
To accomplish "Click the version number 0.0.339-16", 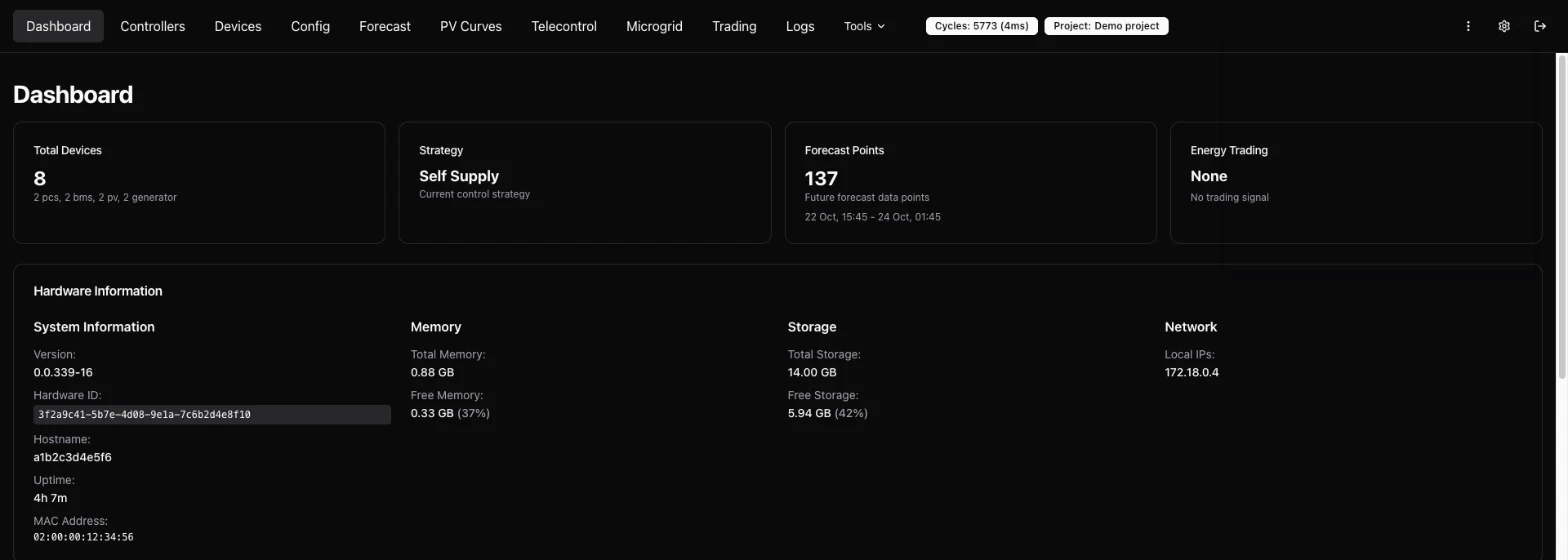I will (63, 372).
